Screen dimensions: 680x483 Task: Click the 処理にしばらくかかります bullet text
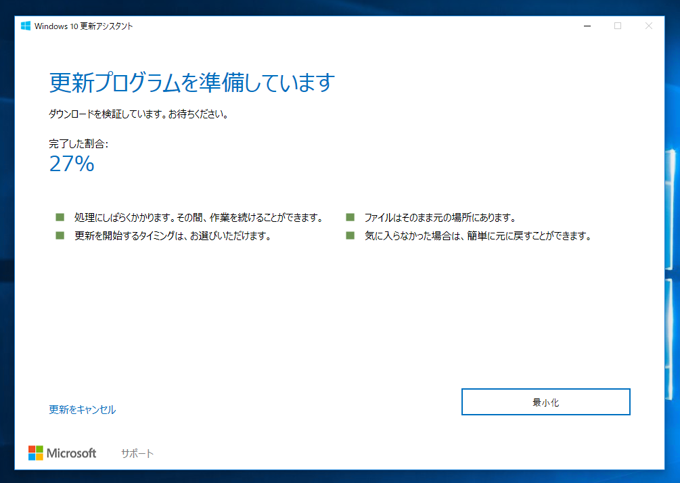point(198,218)
